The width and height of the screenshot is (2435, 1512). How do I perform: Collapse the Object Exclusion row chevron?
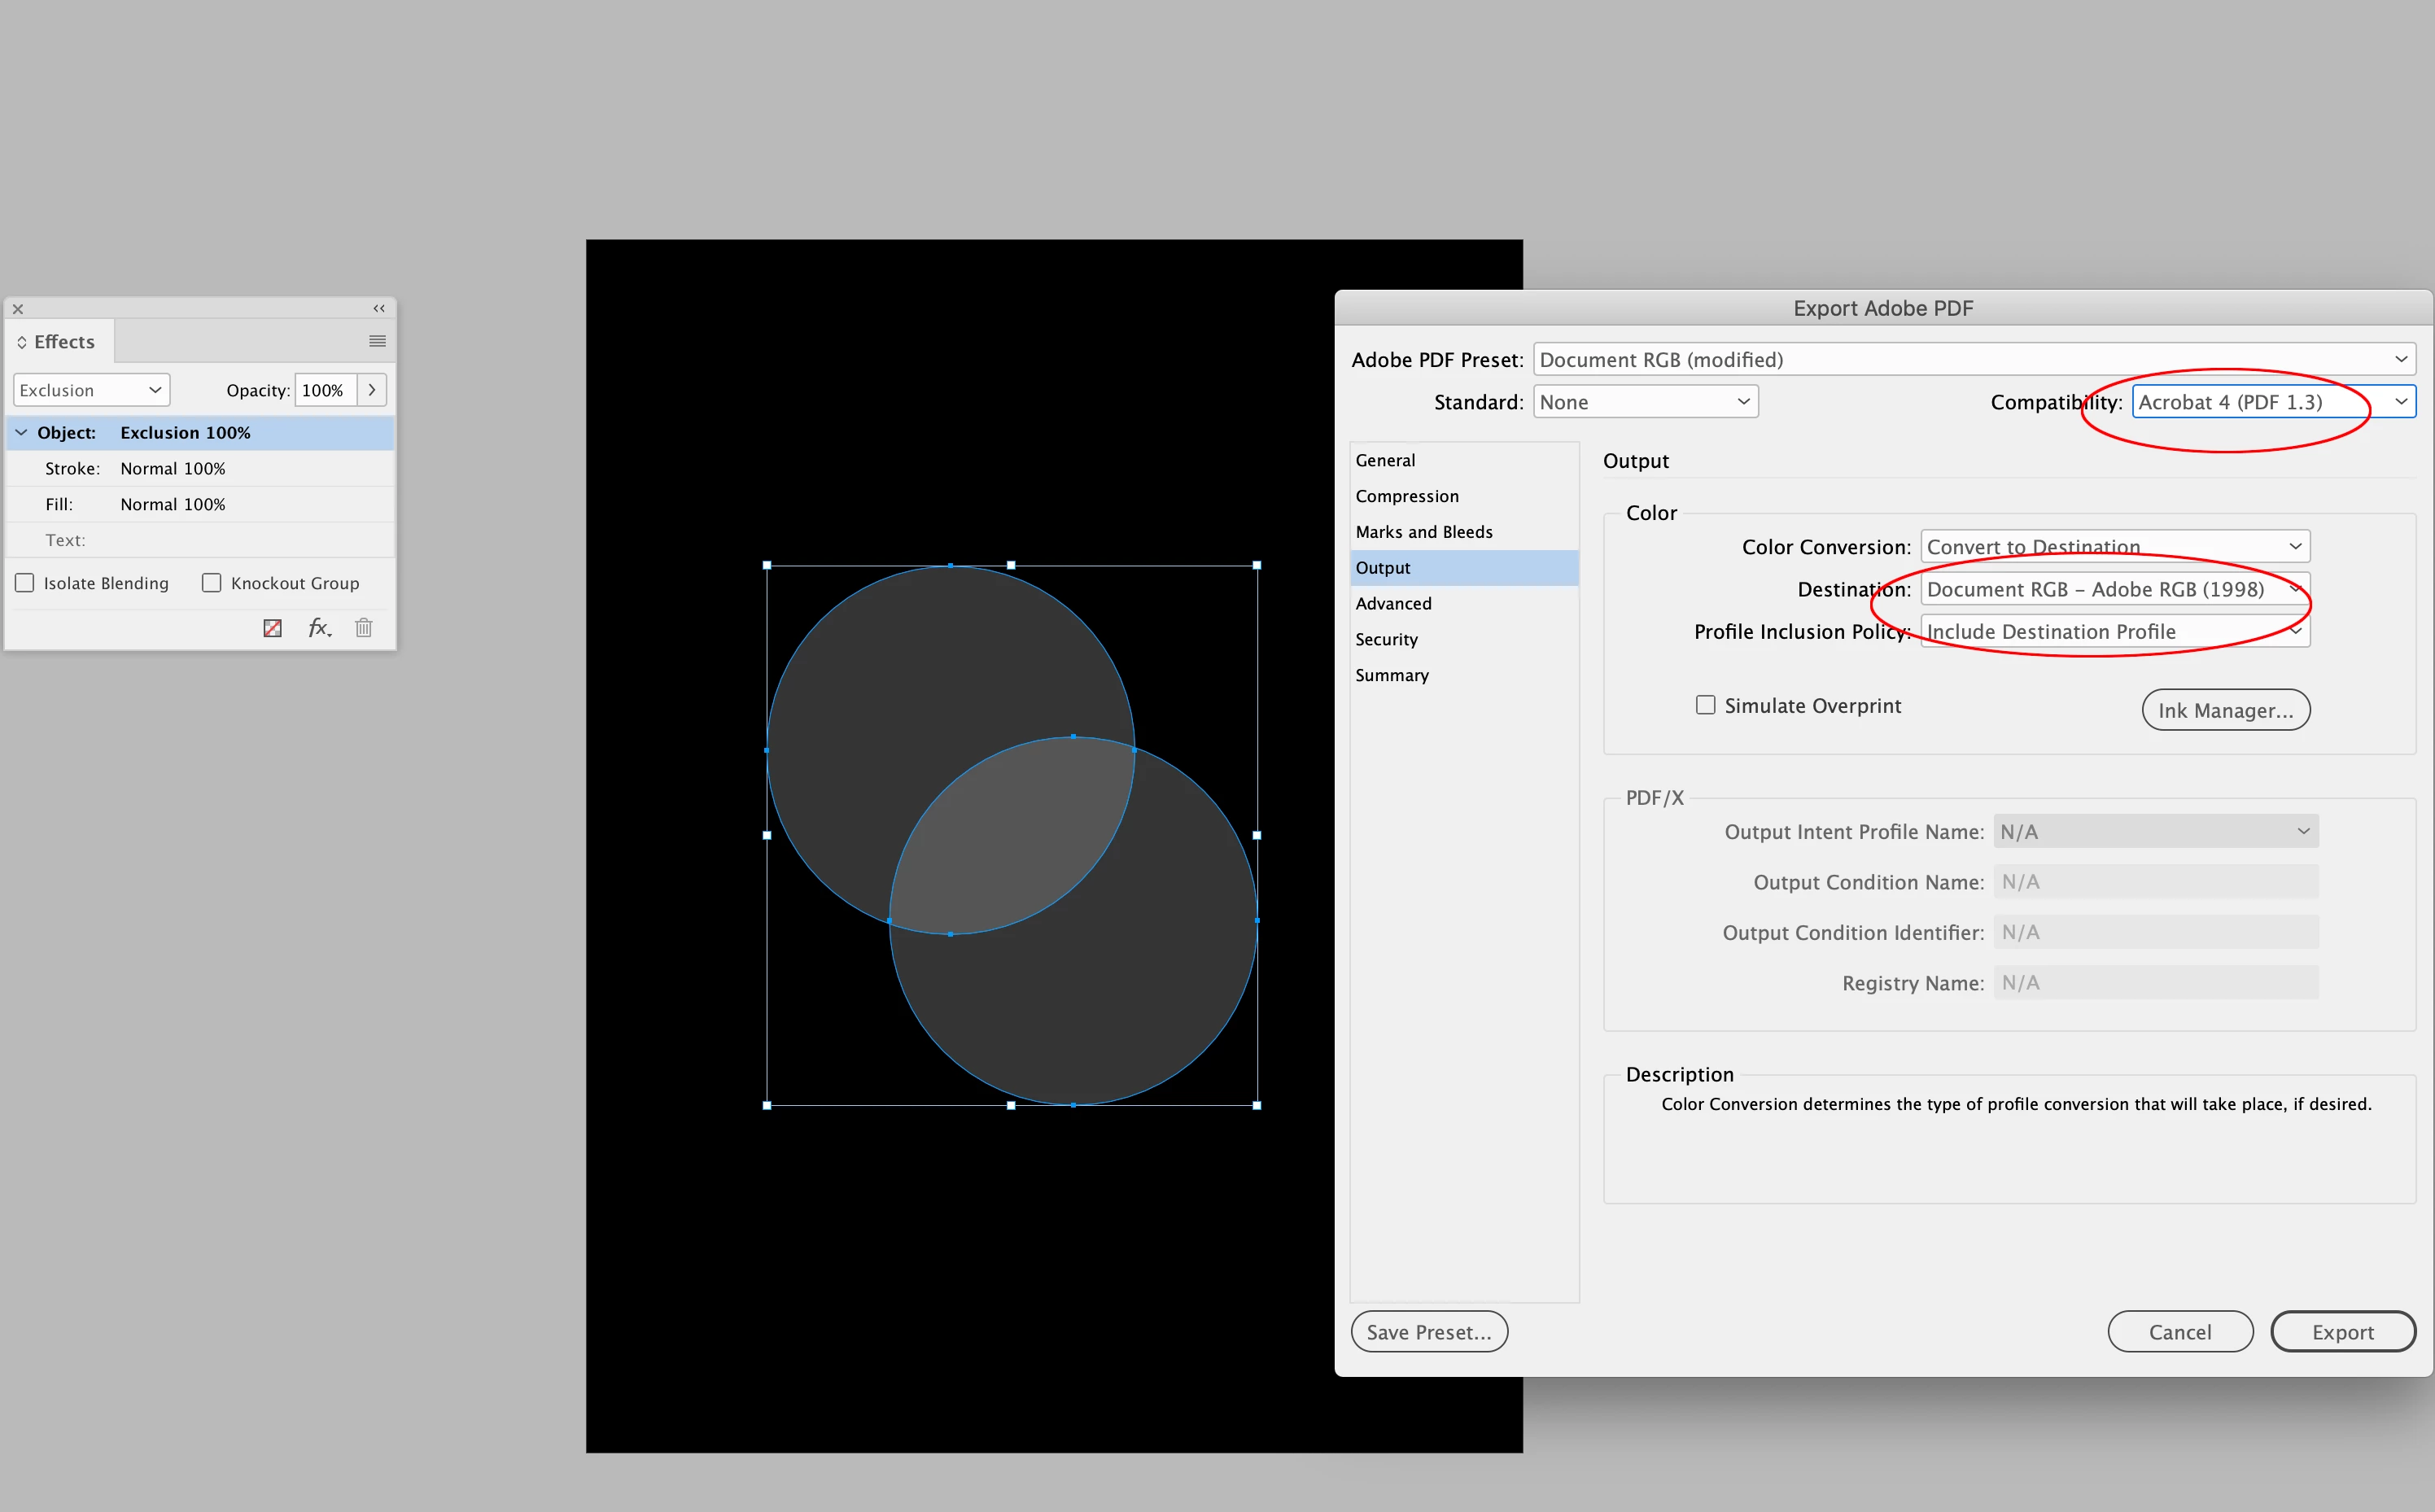(21, 432)
